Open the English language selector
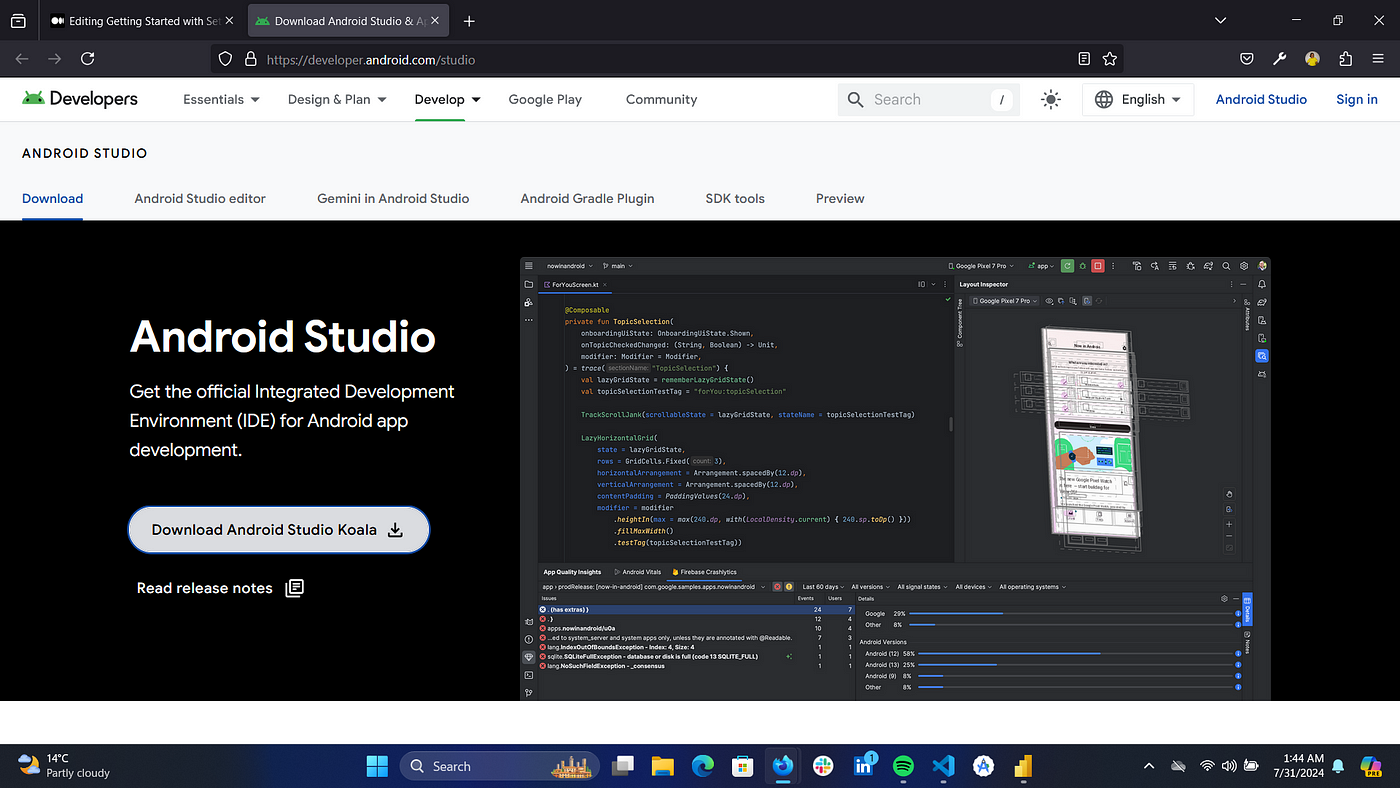1400x788 pixels. point(1138,99)
